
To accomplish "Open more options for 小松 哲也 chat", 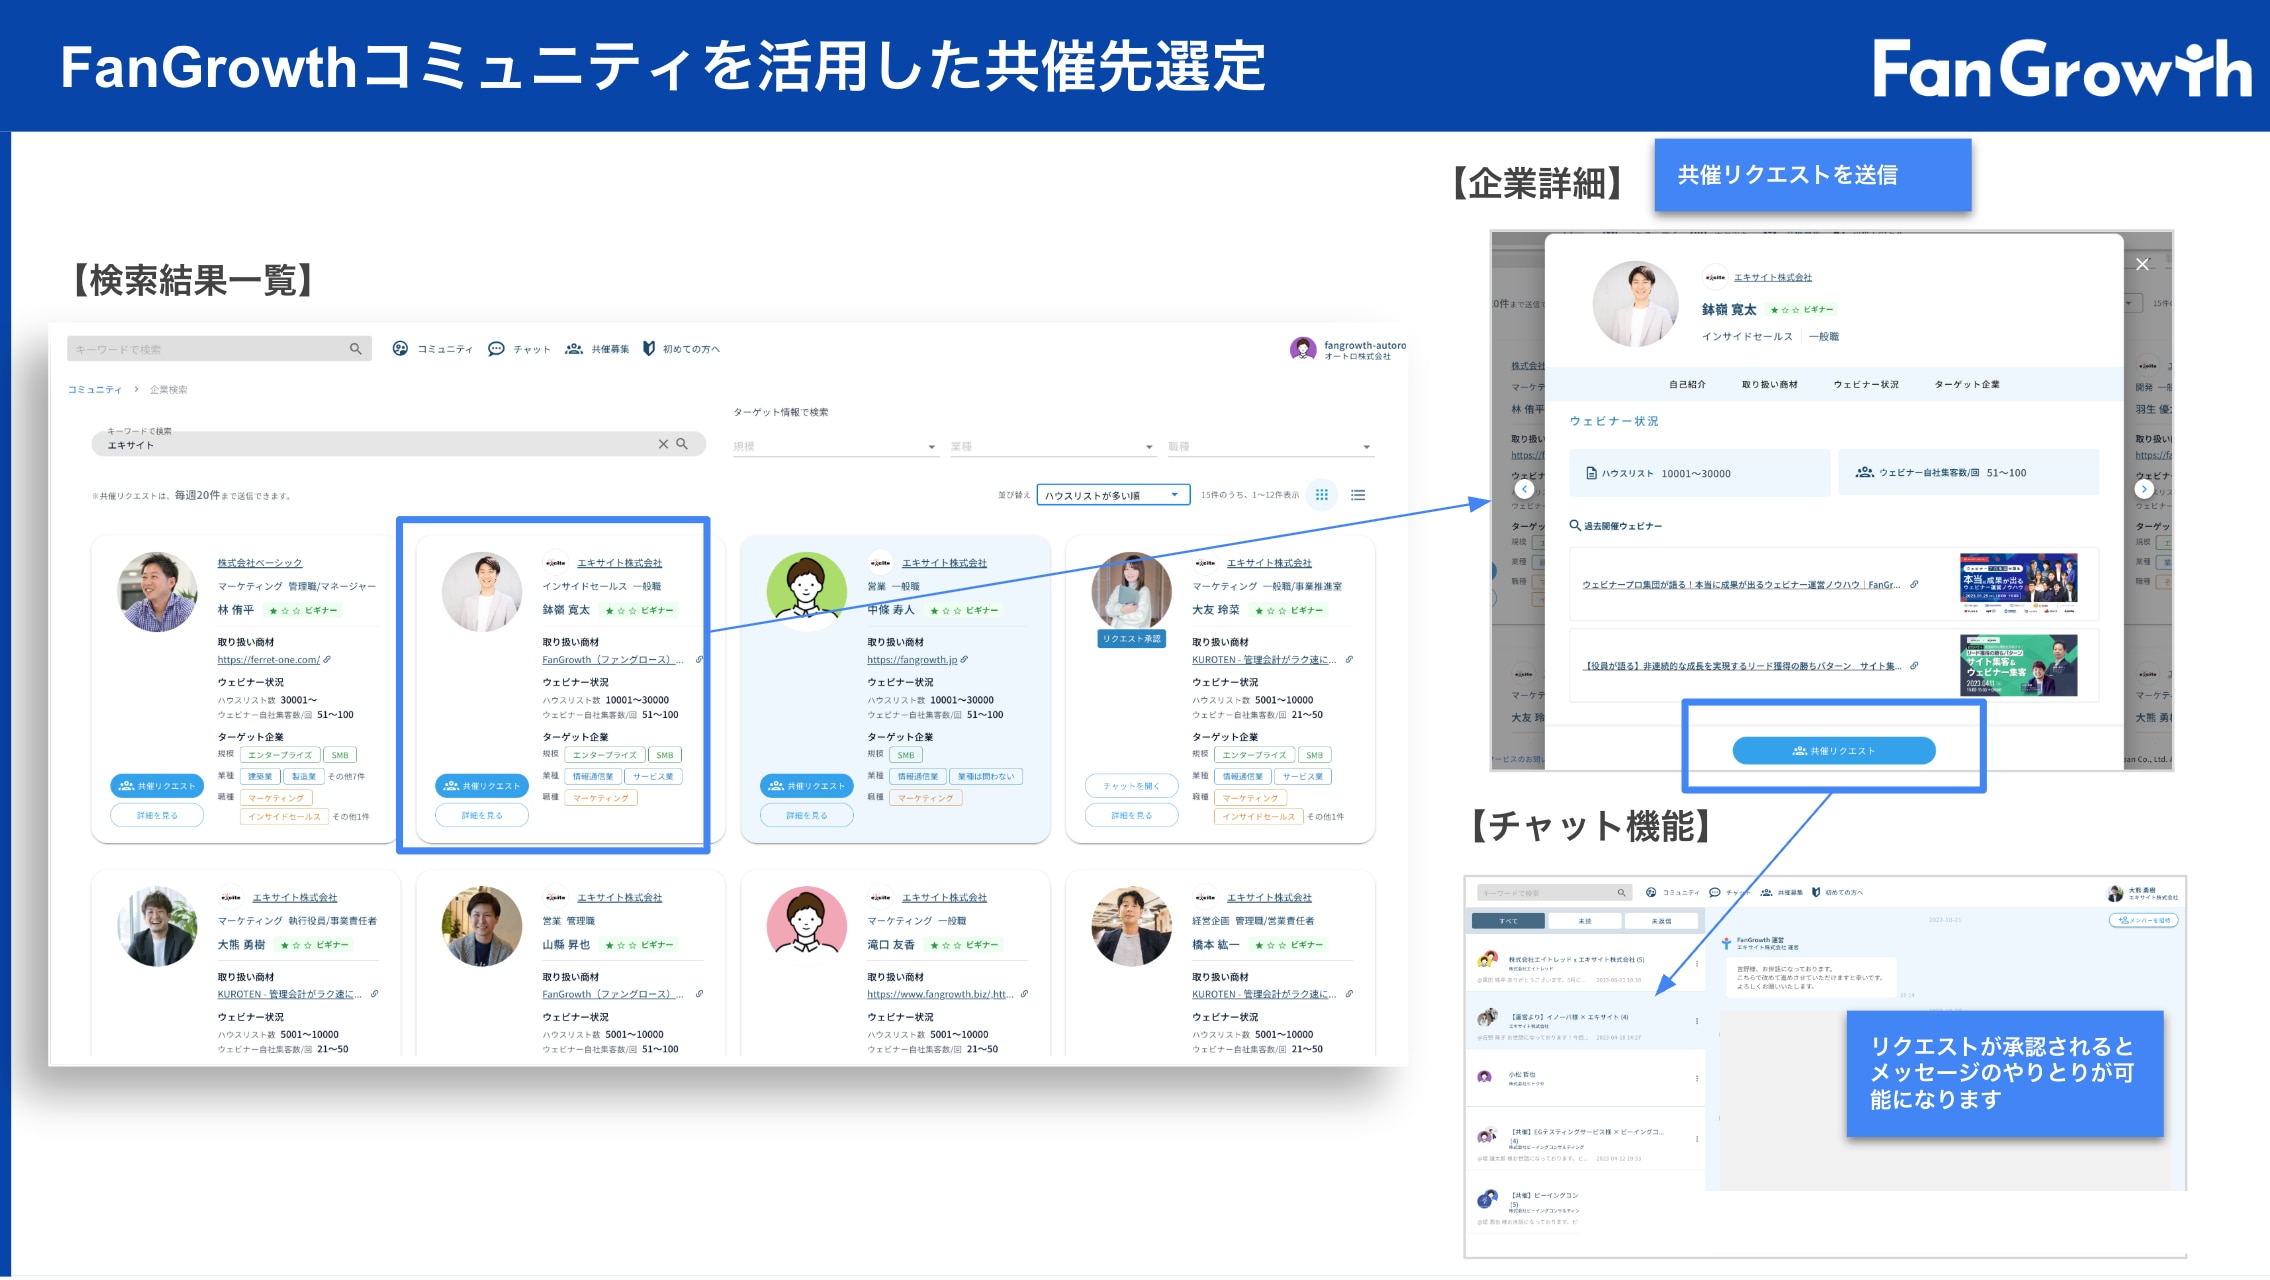I will (1697, 1079).
